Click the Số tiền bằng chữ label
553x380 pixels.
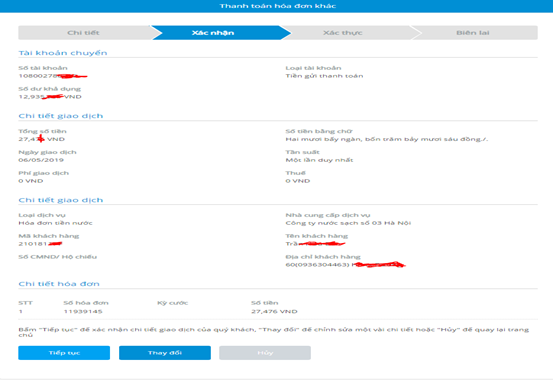tap(319, 131)
